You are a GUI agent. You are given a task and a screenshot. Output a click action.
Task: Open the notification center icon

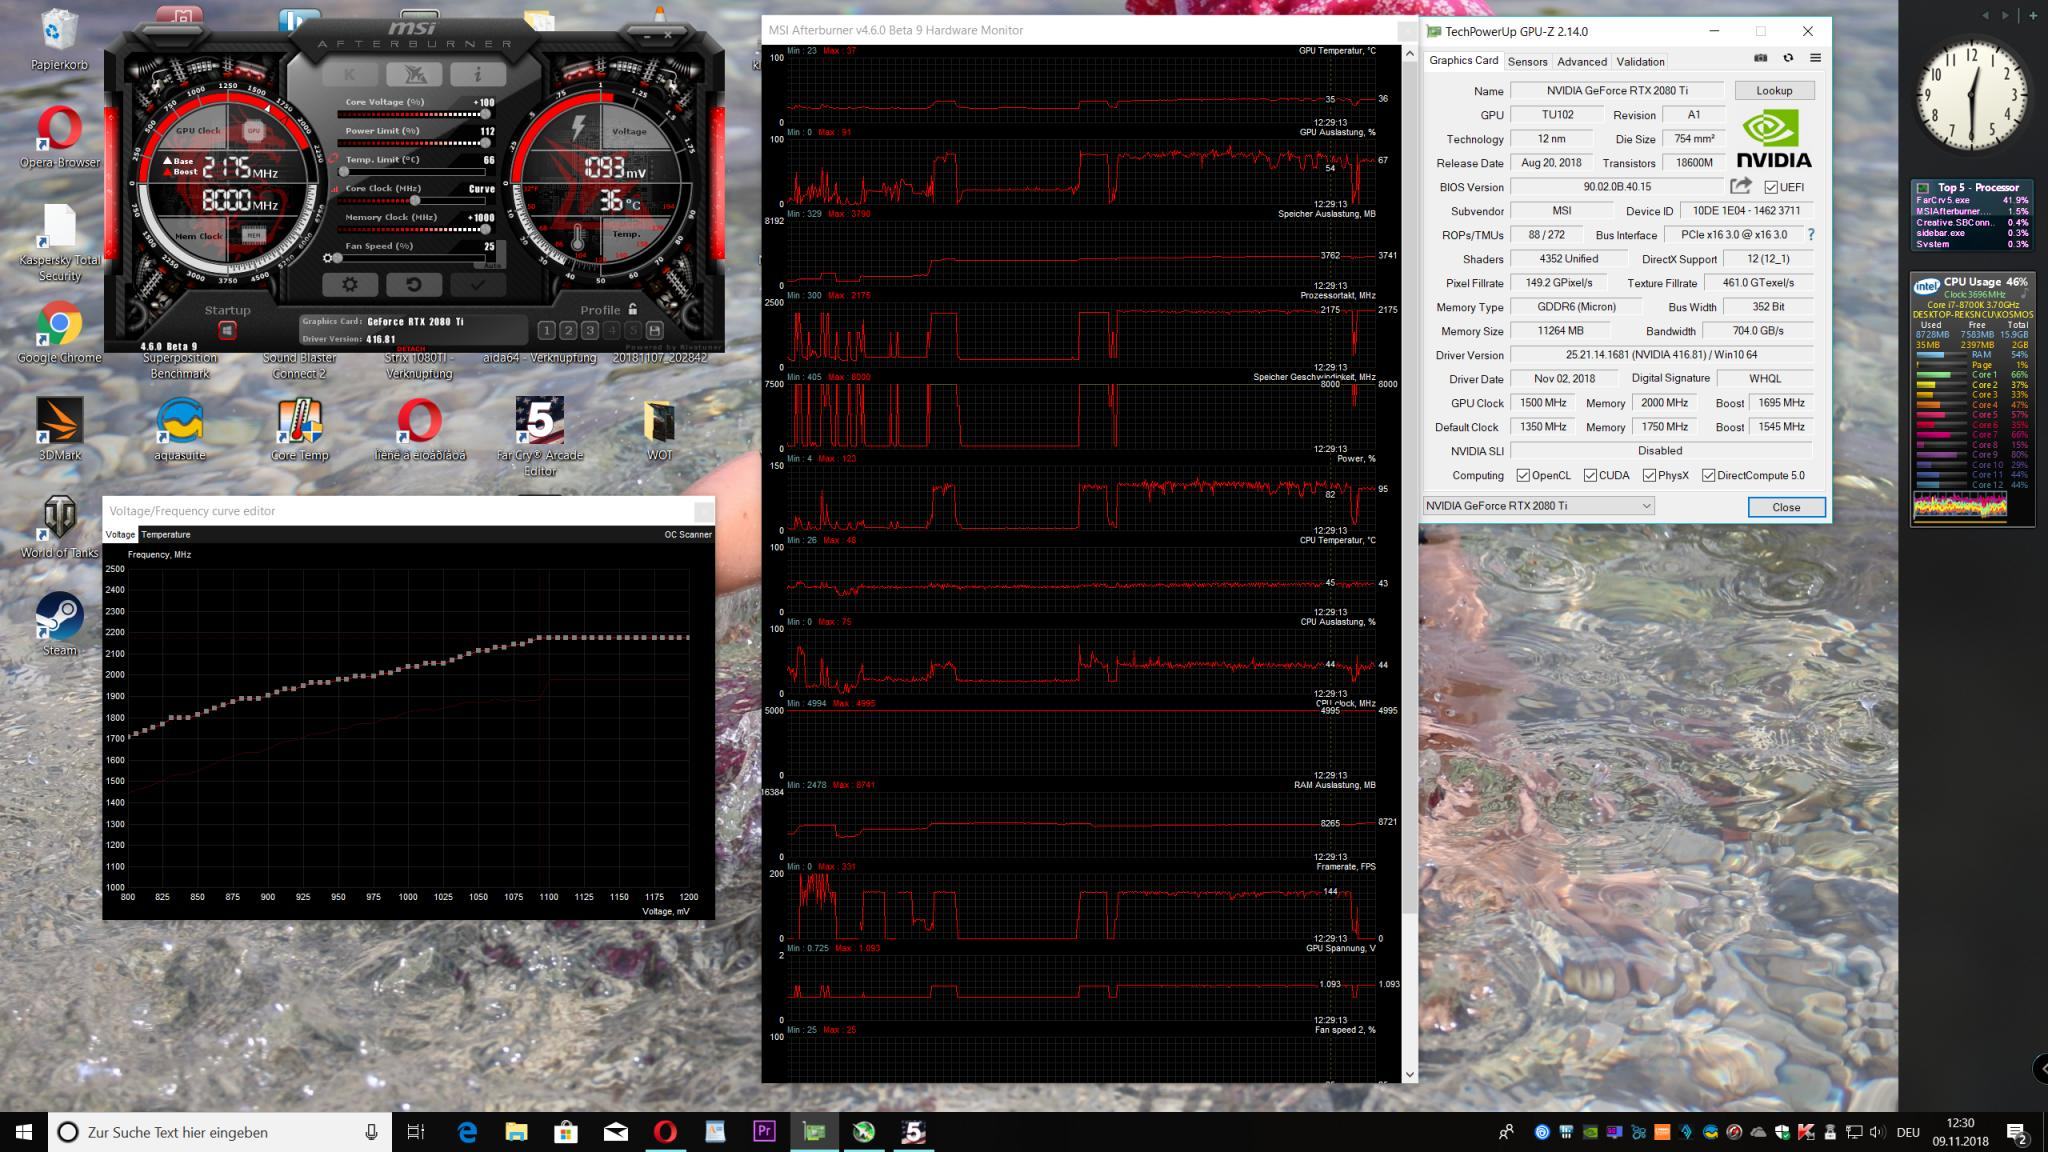[2016, 1133]
